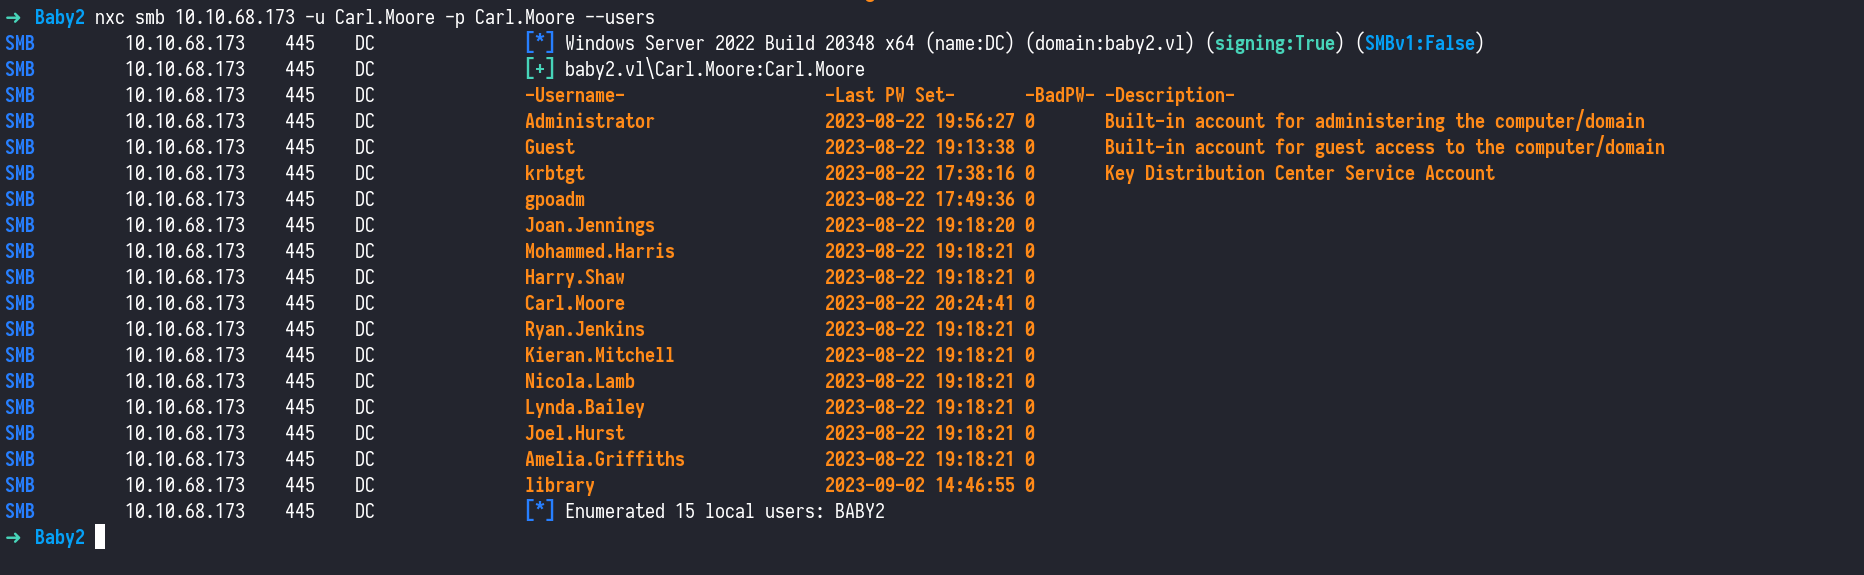This screenshot has height=575, width=1864.
Task: Select the krbtgt account name
Action: tap(554, 173)
